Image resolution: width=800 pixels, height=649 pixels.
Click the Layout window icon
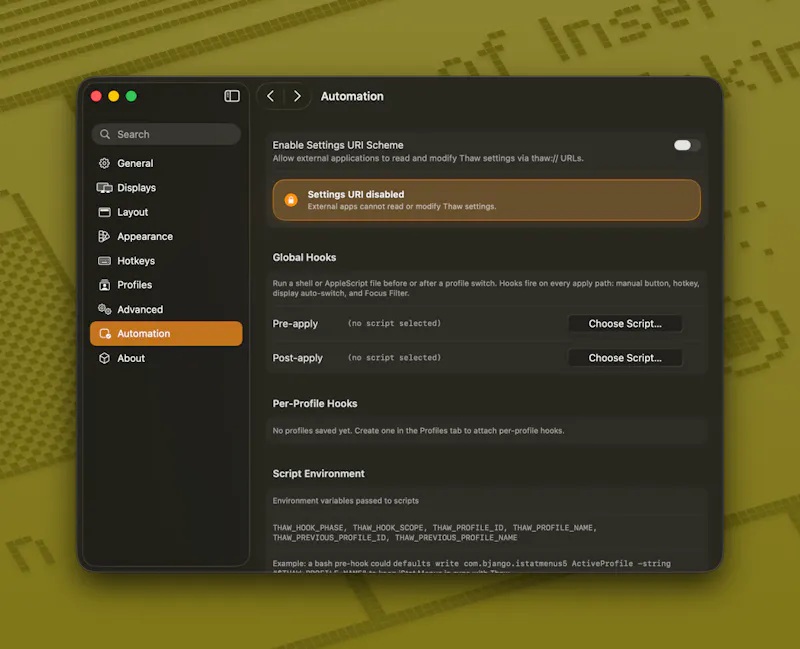coord(104,212)
